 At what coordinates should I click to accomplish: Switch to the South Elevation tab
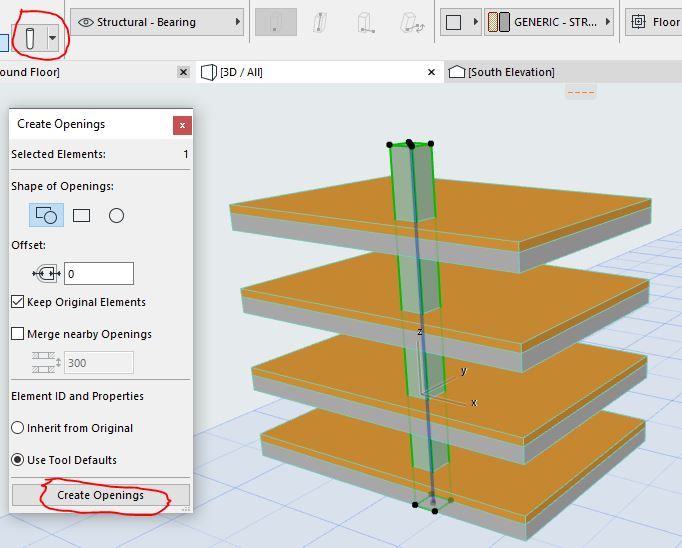[510, 72]
